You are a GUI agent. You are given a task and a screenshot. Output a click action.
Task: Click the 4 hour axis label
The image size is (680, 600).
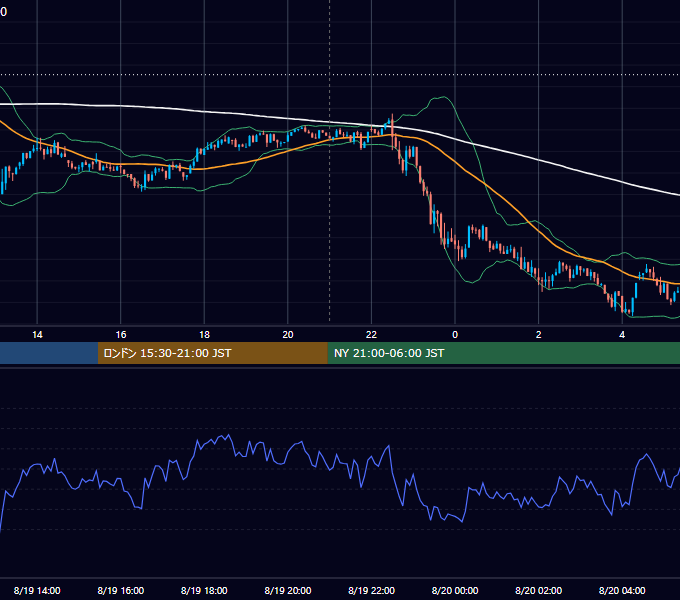click(622, 335)
